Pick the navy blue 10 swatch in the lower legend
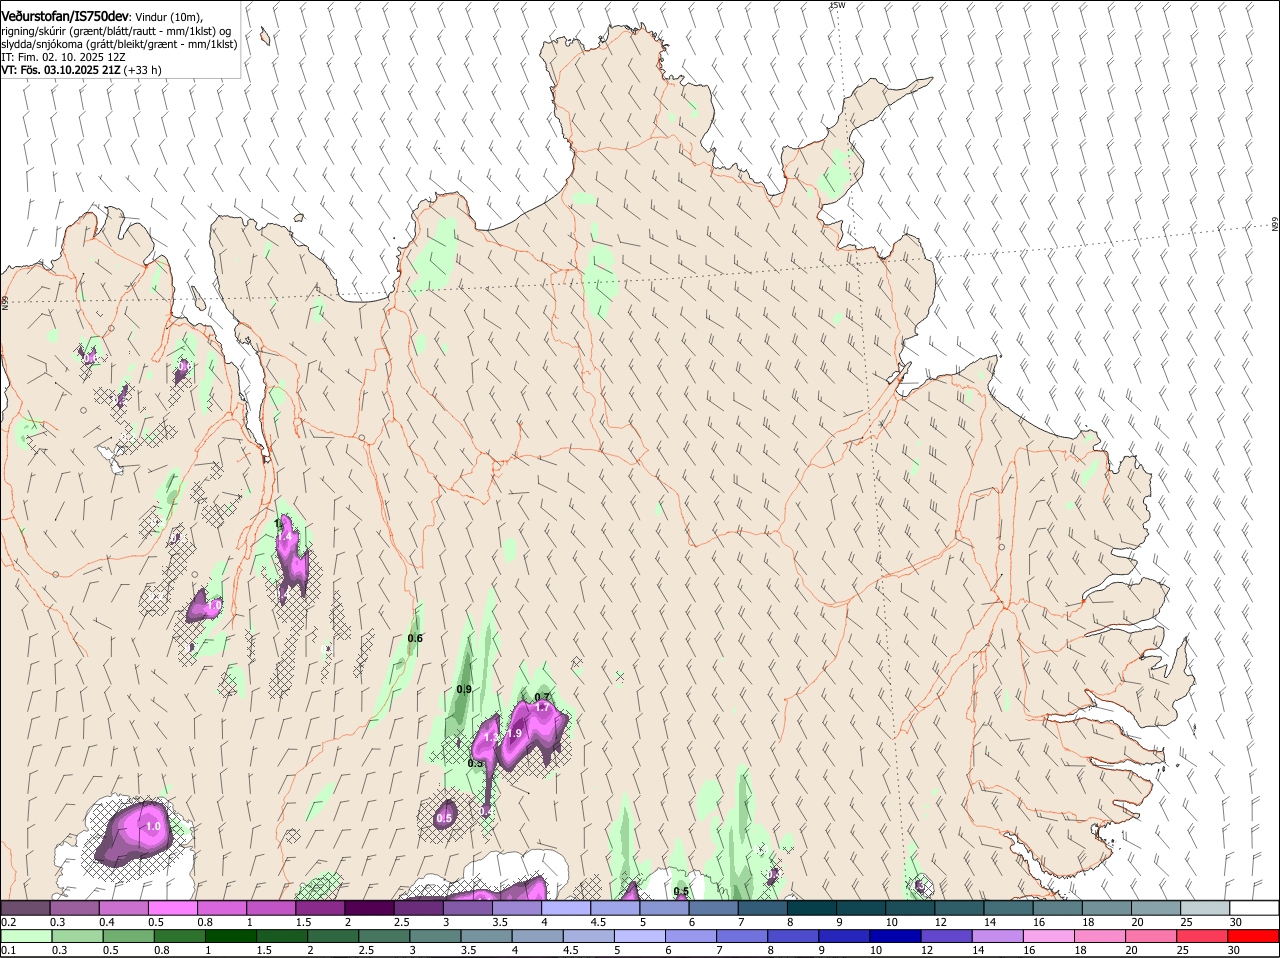Screen dimensions: 1280x958 coord(894,936)
